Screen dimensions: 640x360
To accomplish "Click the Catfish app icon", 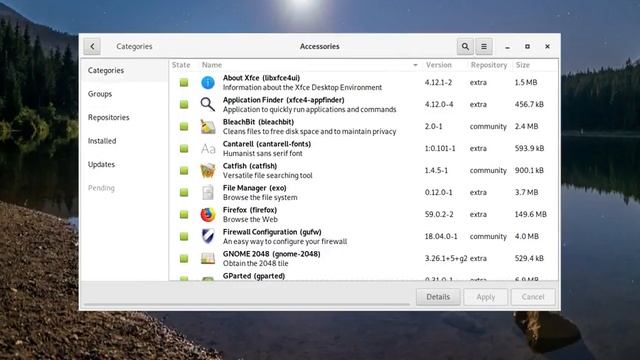I will coord(208,171).
